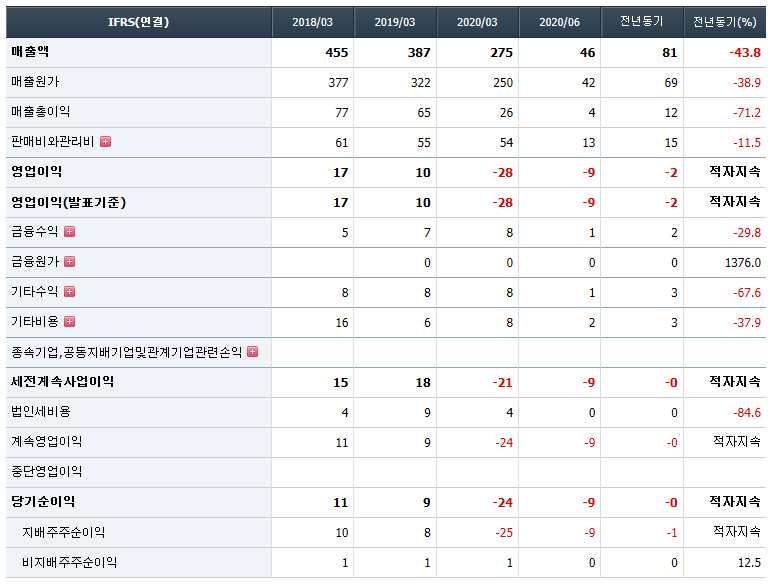Click 매출원가 change value -38.9
Image resolution: width=774 pixels, height=585 pixels.
(747, 82)
